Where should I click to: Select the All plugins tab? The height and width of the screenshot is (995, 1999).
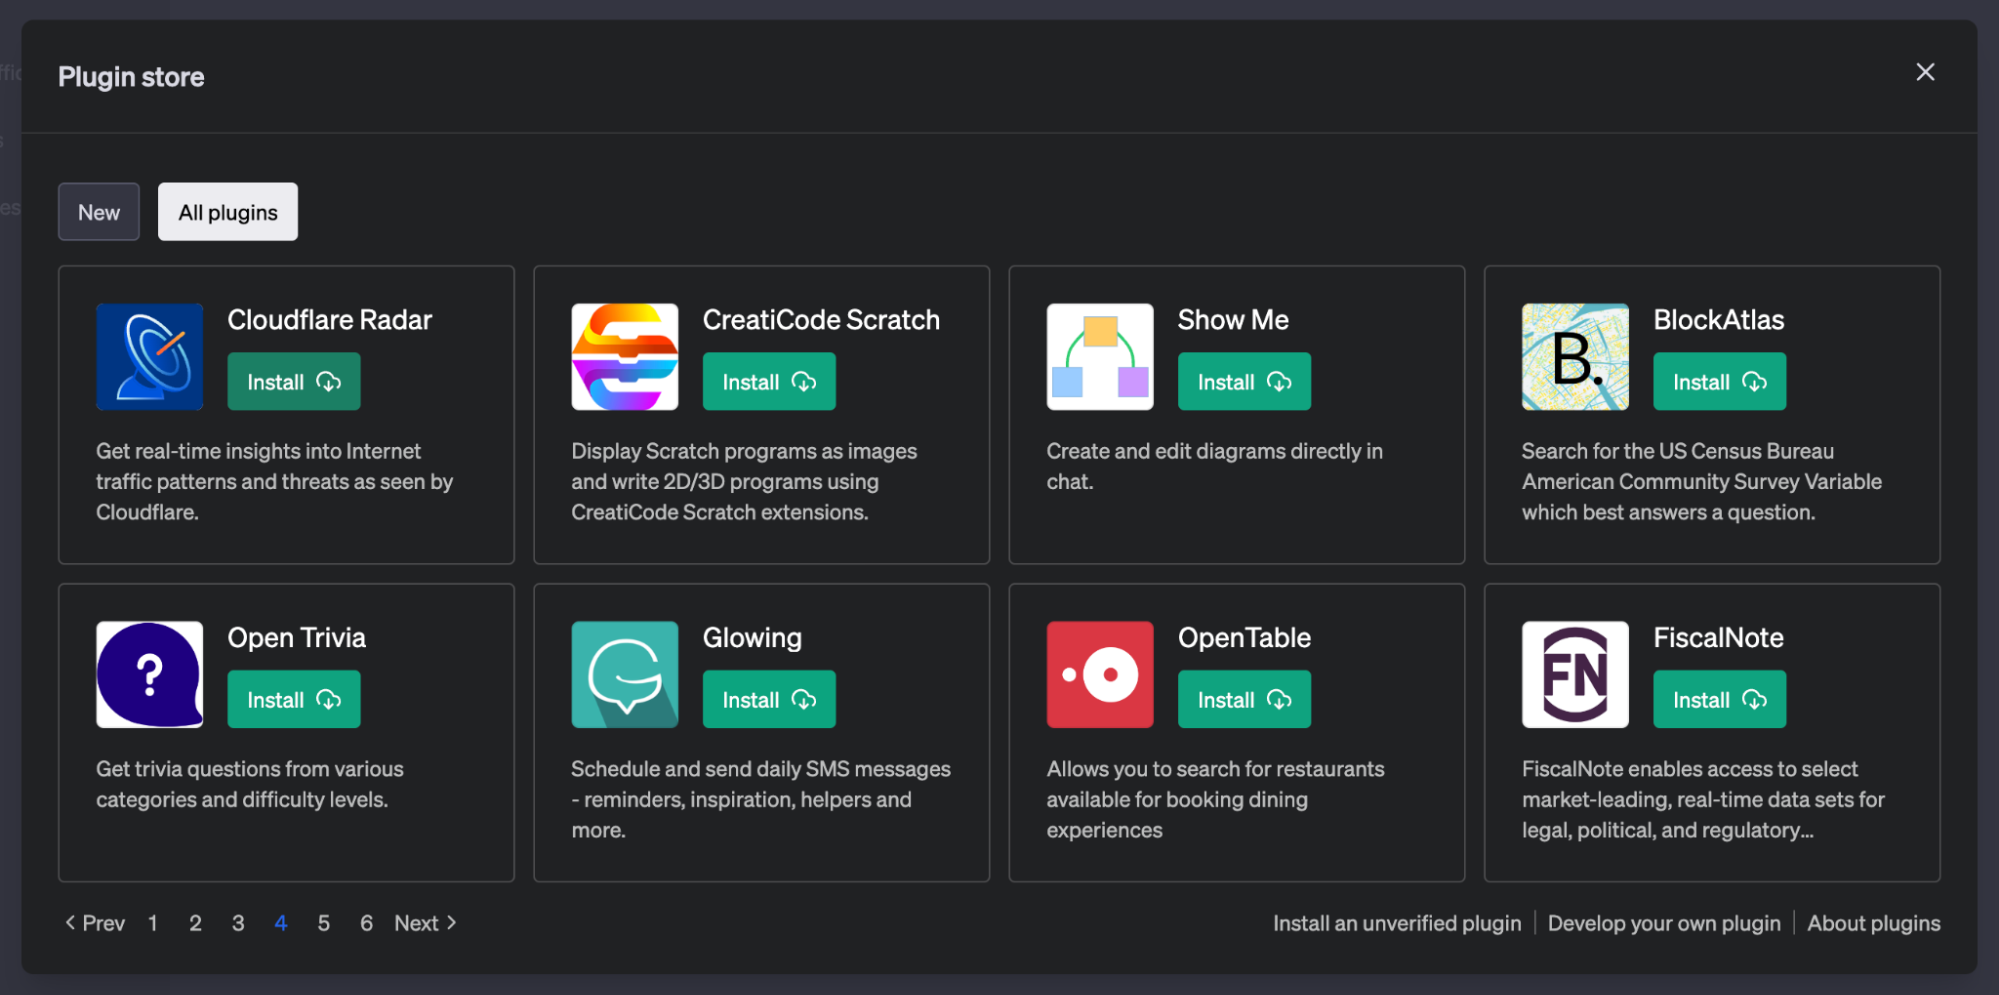point(228,212)
